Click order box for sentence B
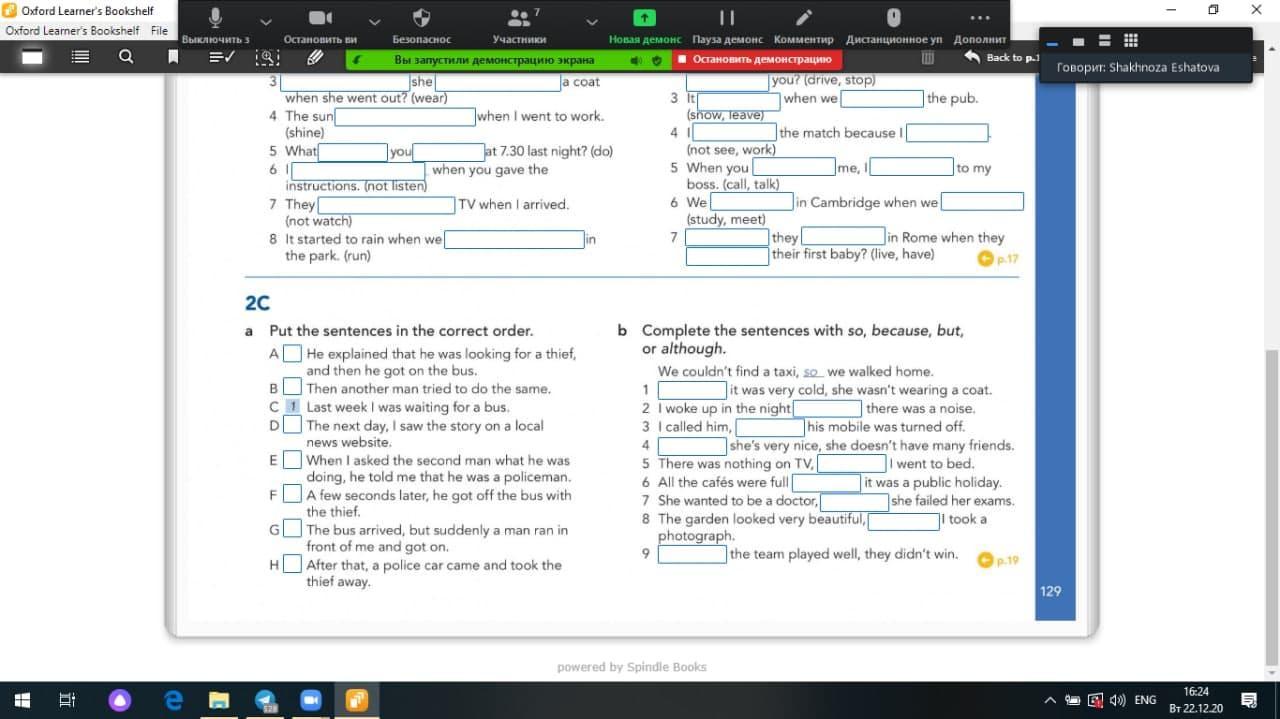 pos(292,387)
